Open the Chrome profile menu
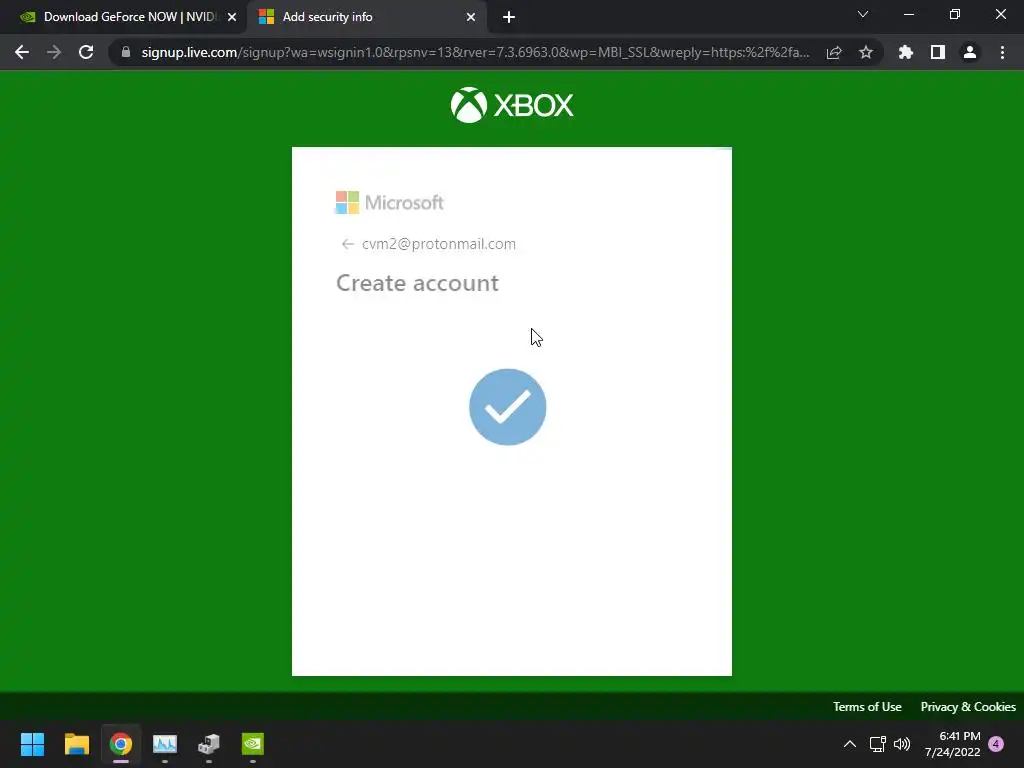Viewport: 1024px width, 768px height. click(x=970, y=52)
